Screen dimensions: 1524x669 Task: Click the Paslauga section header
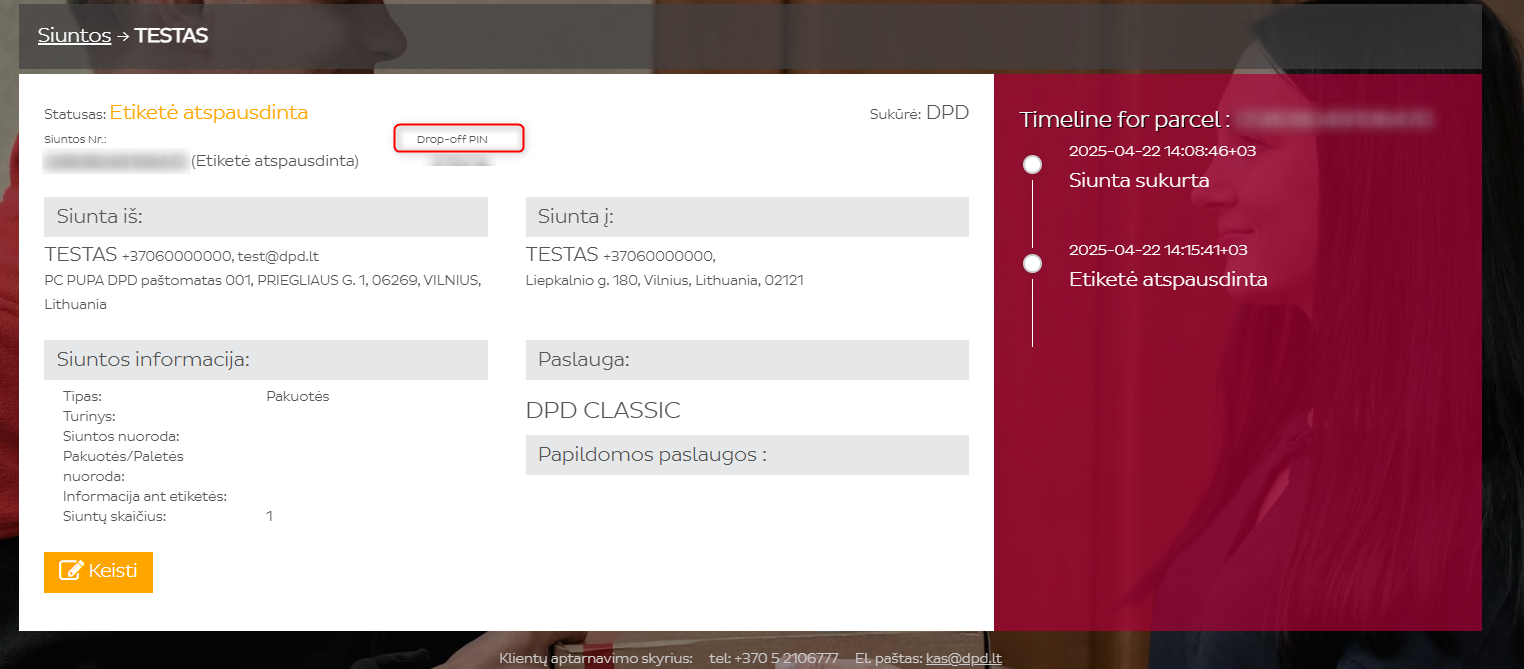747,360
